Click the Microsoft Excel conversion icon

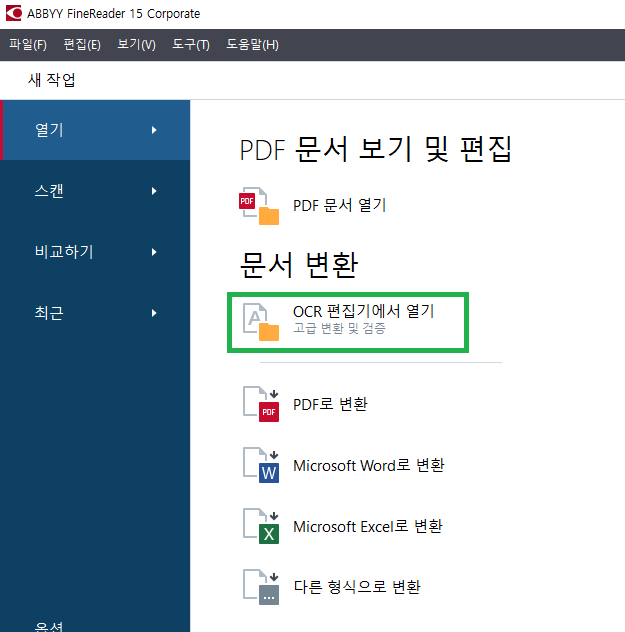pos(261,526)
